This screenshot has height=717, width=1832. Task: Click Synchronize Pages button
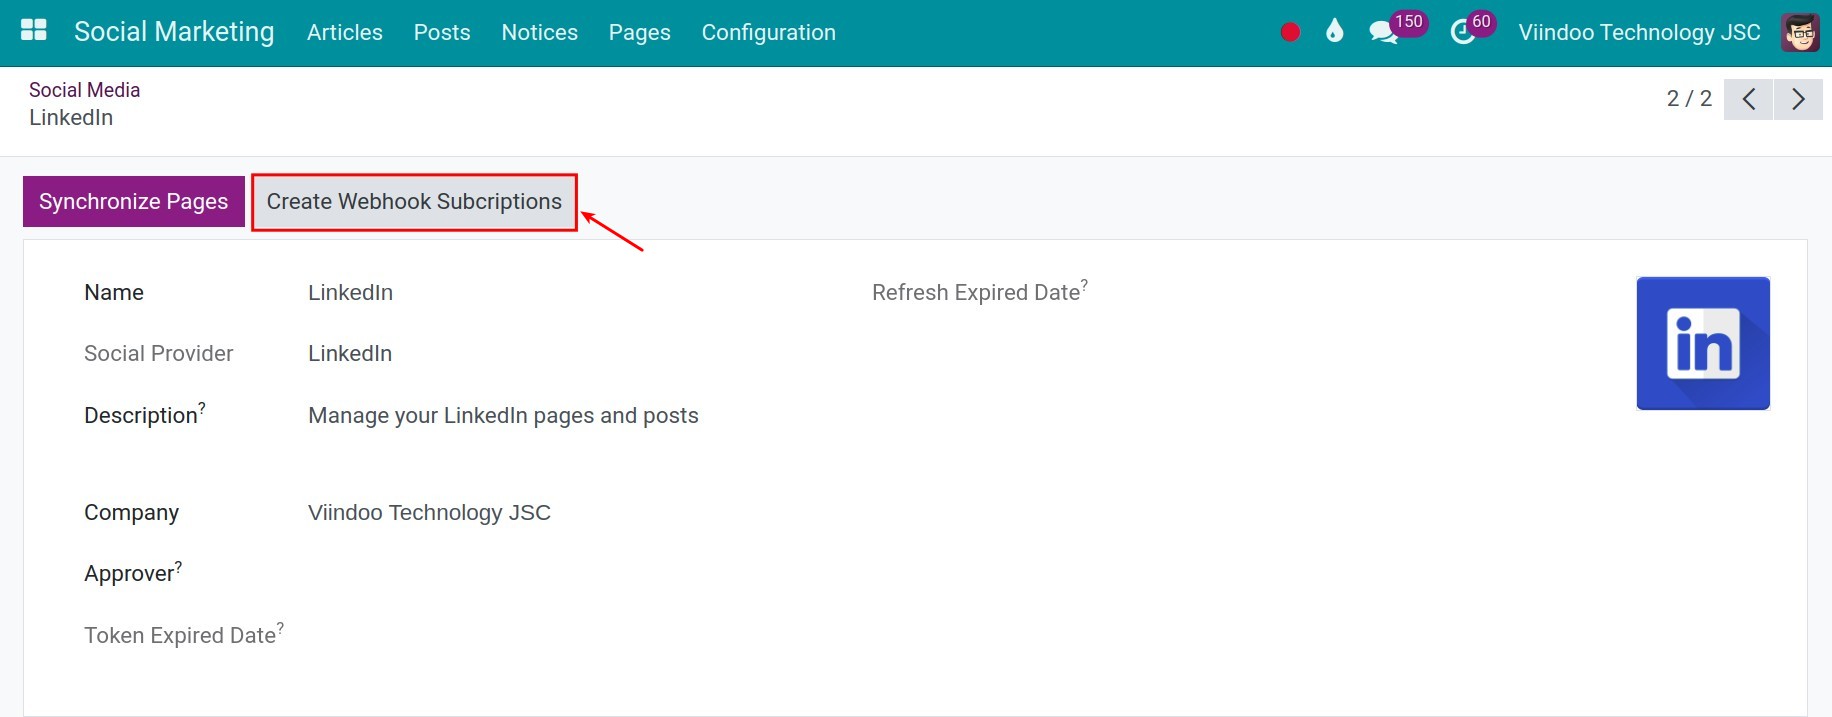[134, 201]
